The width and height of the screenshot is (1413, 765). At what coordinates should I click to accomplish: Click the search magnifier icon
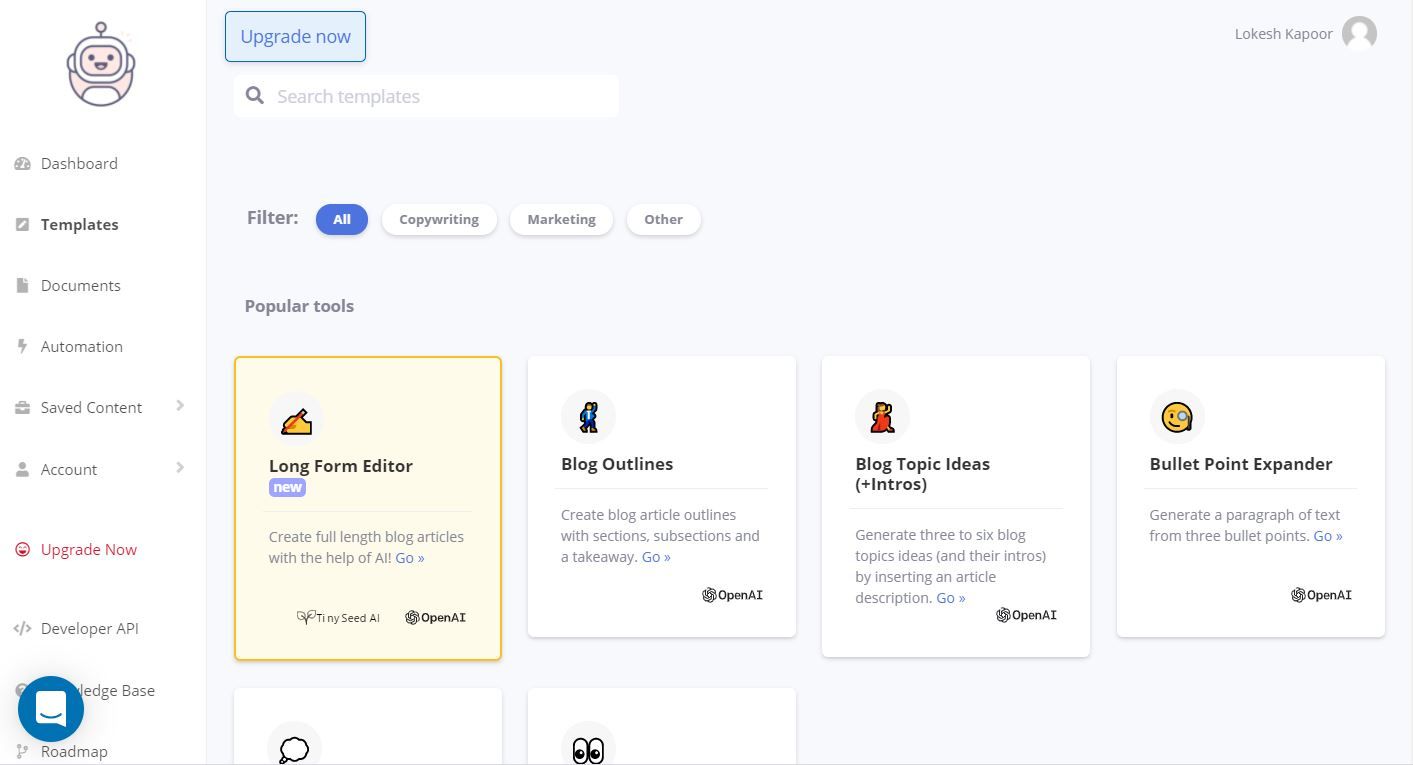255,95
